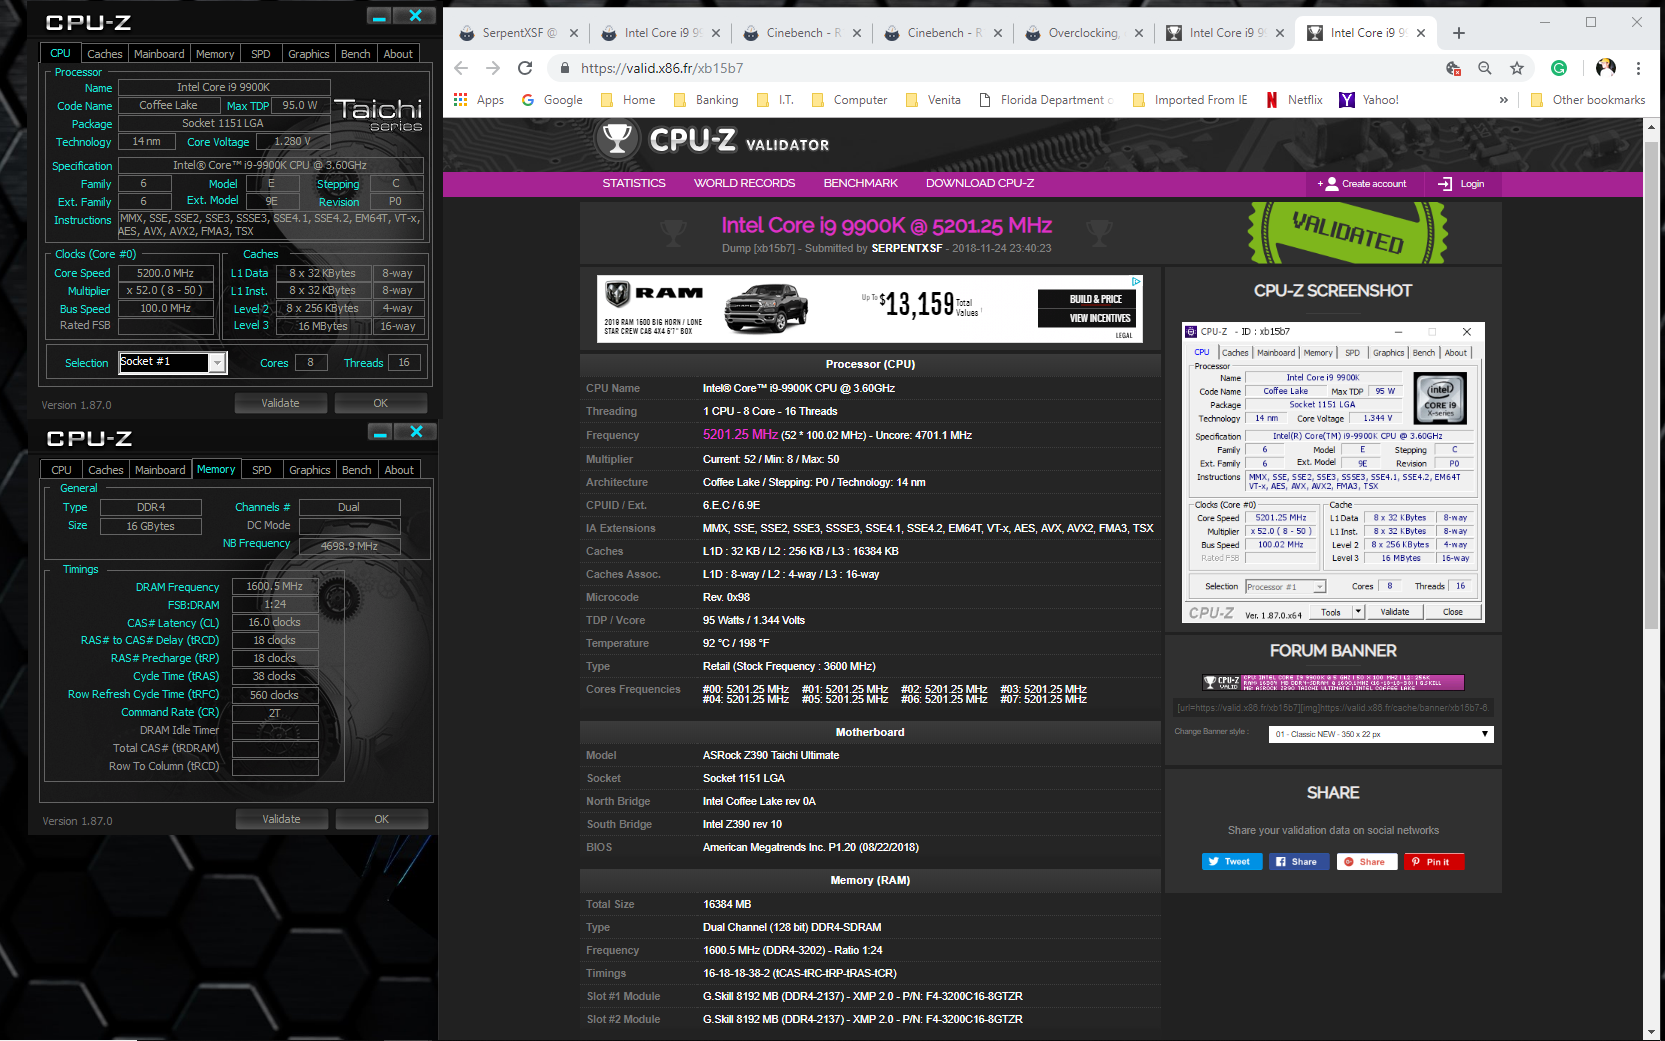The image size is (1665, 1041).
Task: Open BENCHMARK in the site menu
Action: pyautogui.click(x=861, y=184)
